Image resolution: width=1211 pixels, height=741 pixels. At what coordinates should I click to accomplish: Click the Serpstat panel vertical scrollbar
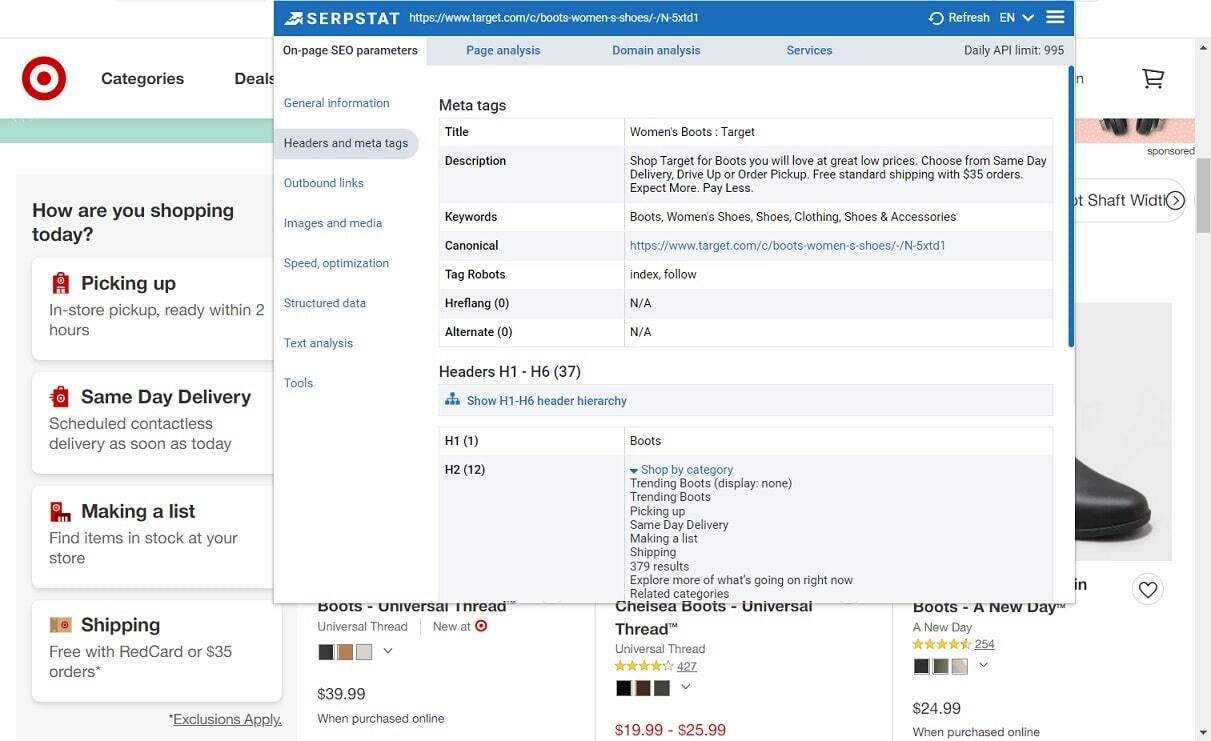1071,207
